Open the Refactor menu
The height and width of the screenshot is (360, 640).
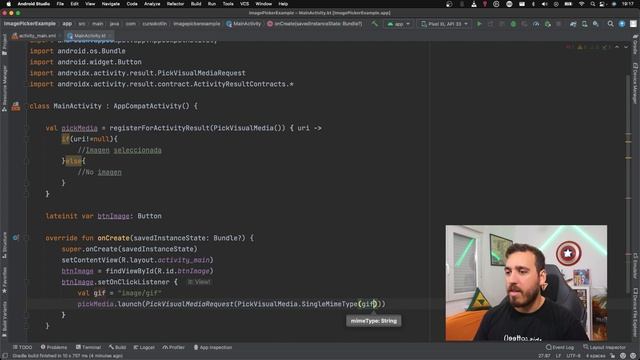(176, 4)
